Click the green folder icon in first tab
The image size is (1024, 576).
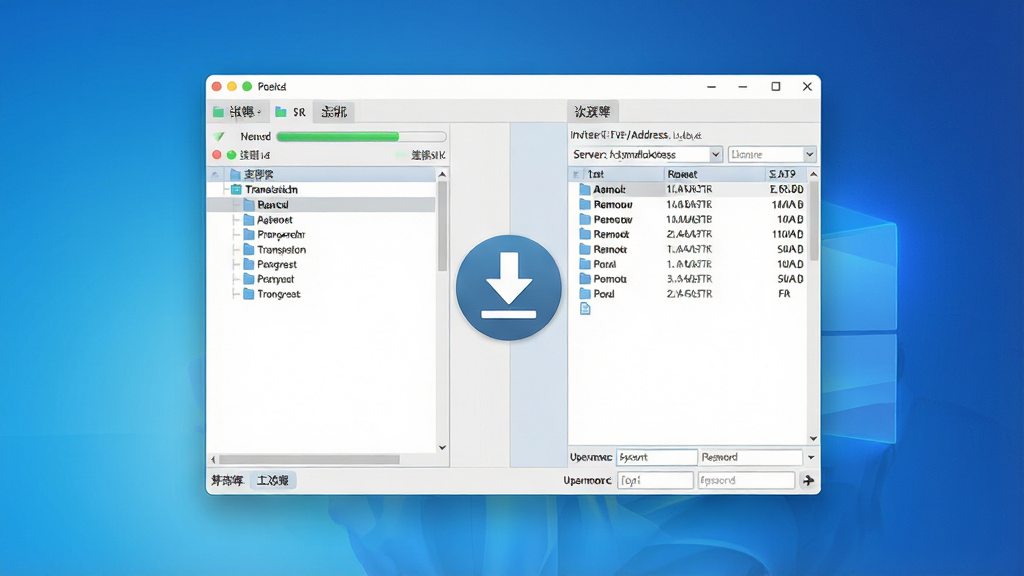tap(219, 112)
